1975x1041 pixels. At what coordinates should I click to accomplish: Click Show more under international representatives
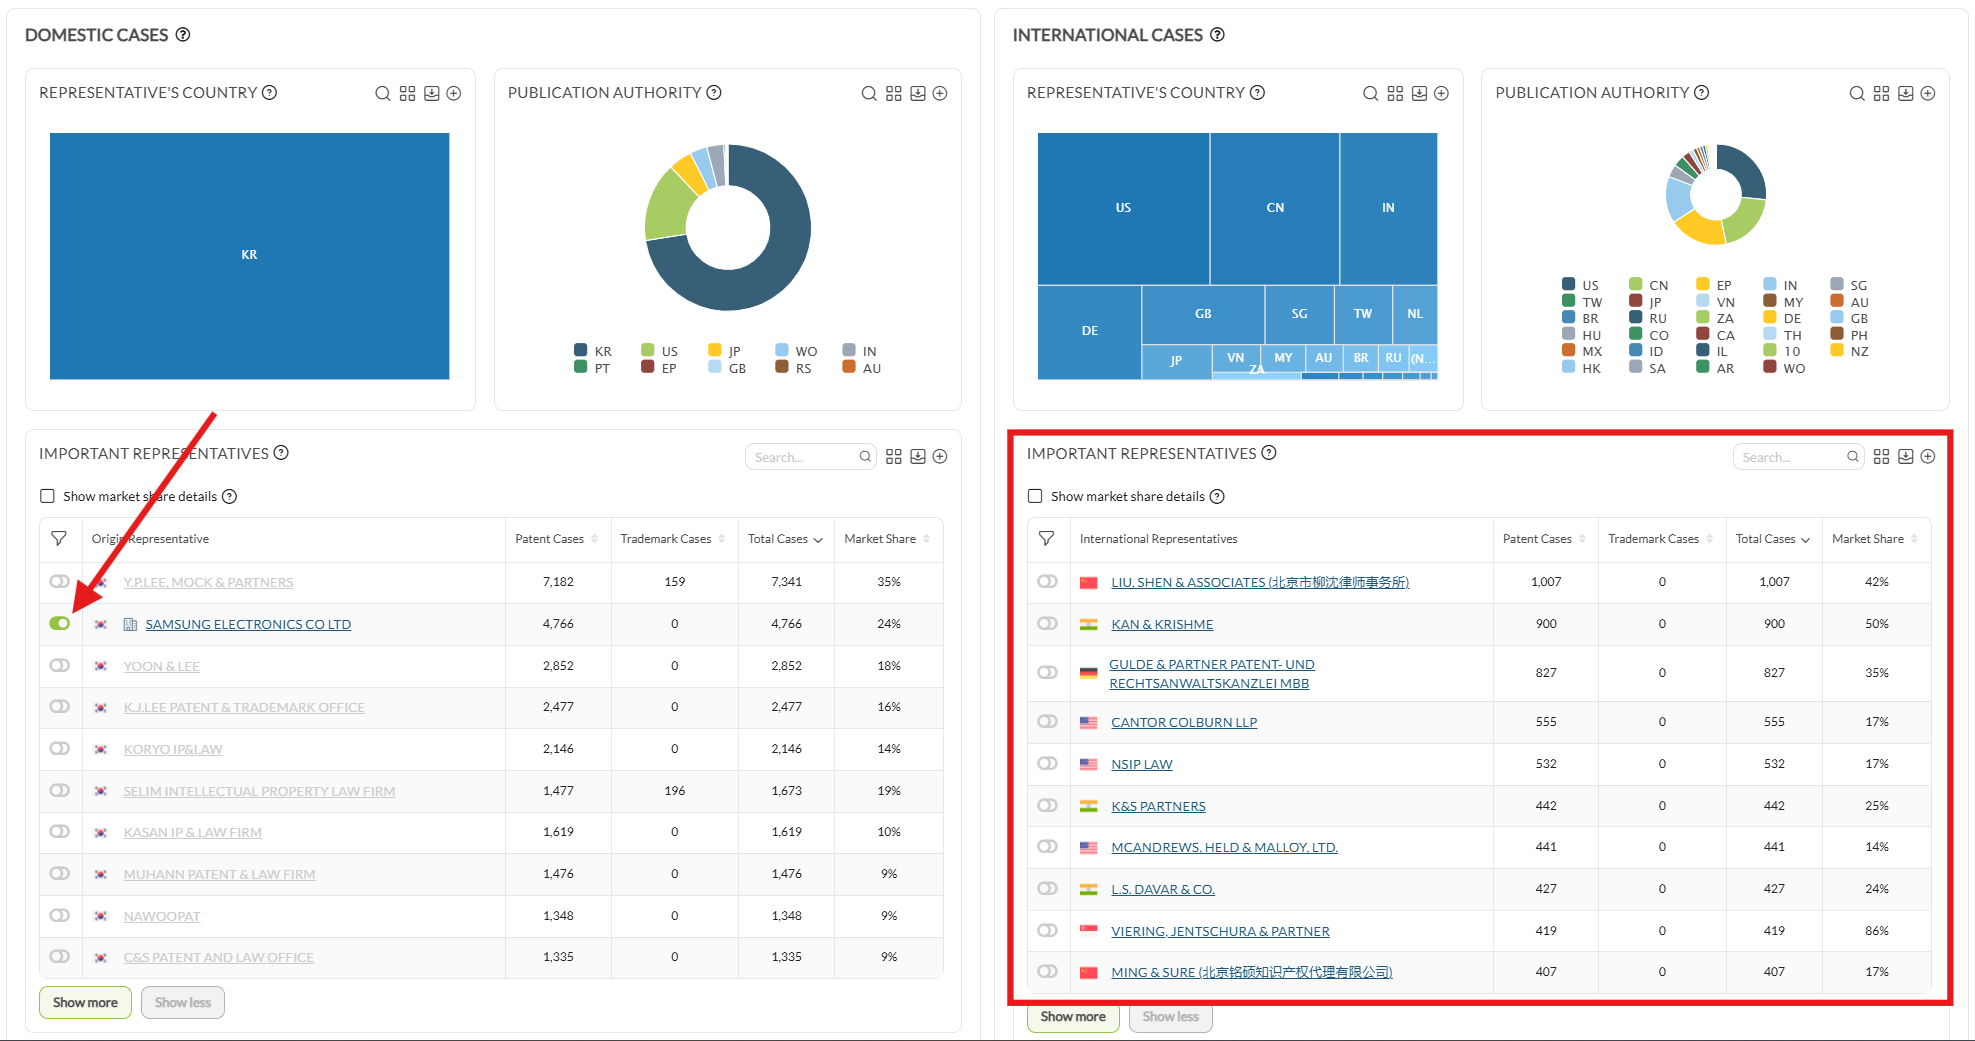tap(1073, 1017)
